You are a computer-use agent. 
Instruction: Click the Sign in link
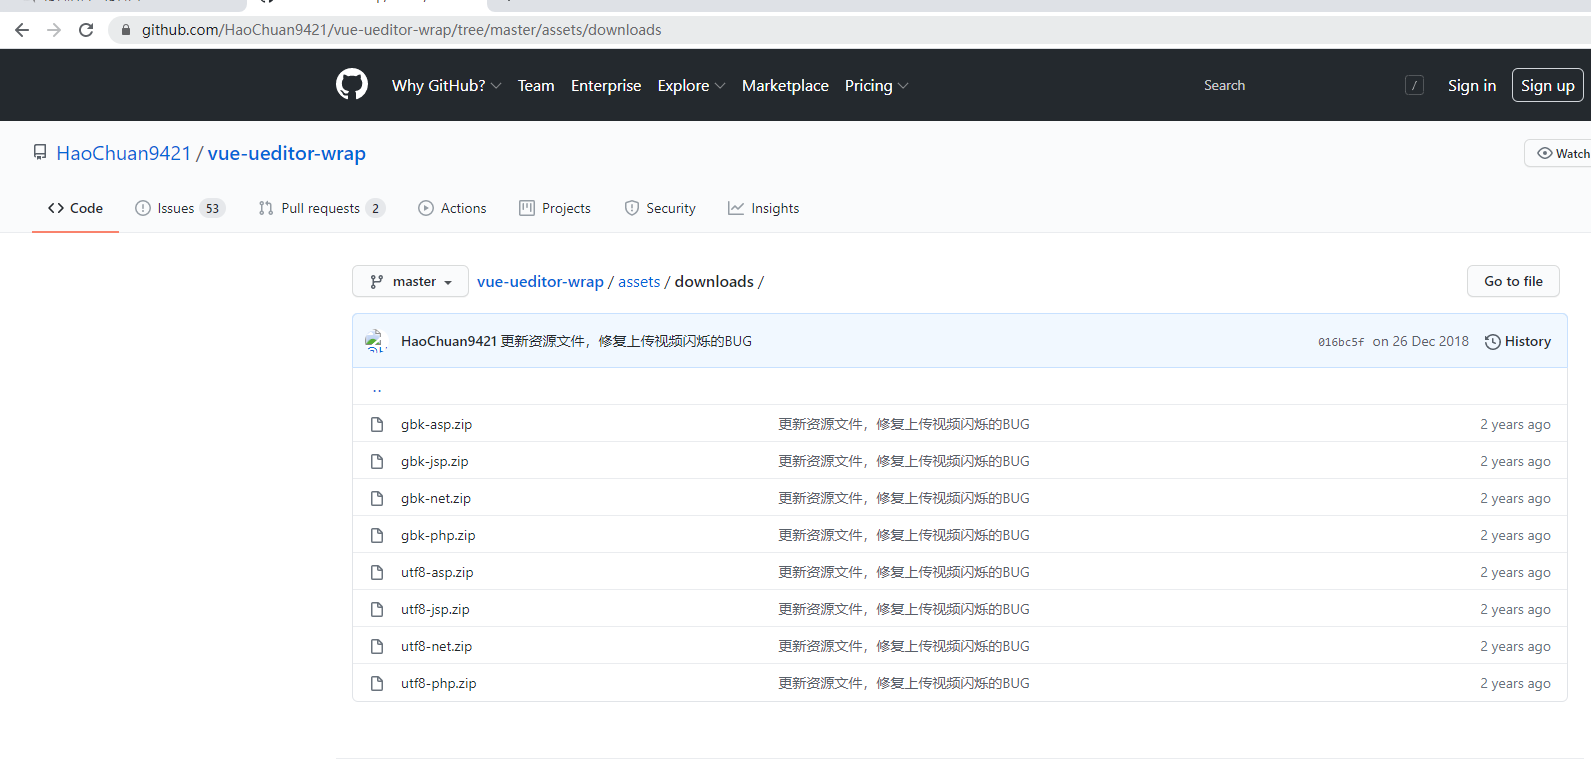(x=1472, y=86)
